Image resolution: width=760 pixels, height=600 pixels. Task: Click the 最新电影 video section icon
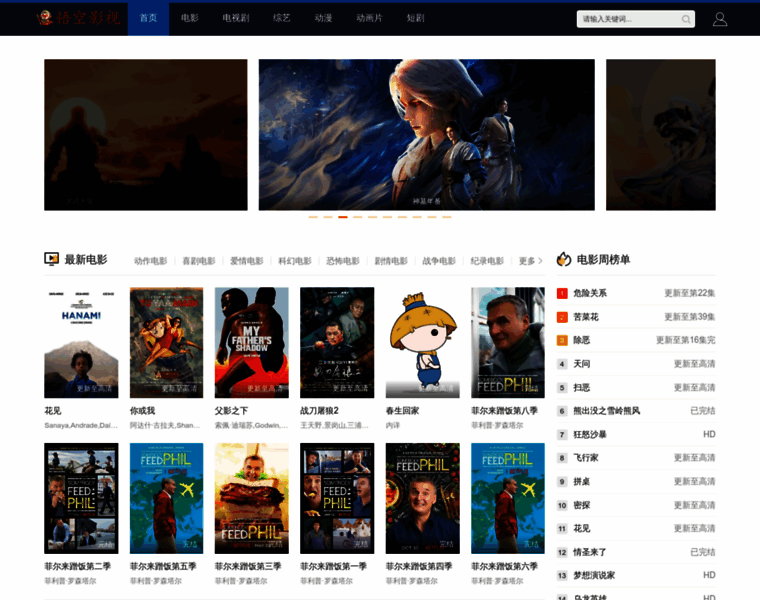tap(52, 259)
